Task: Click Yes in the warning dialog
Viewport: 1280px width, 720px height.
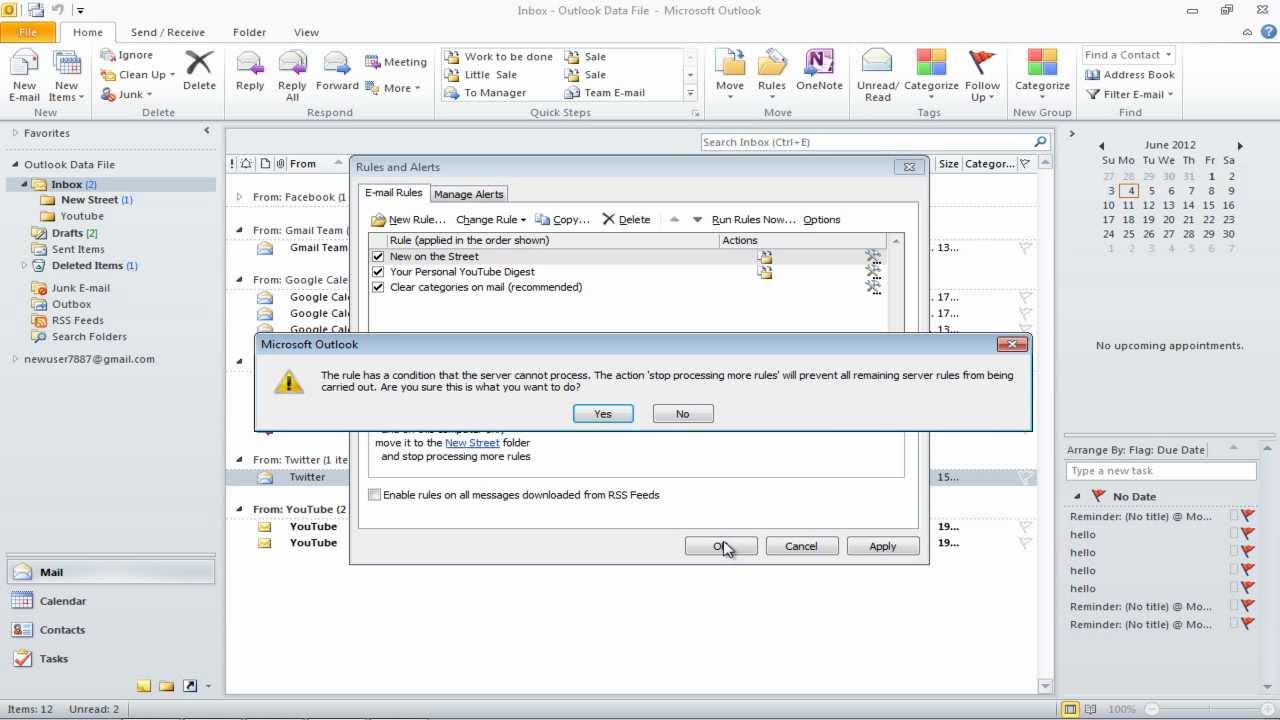Action: click(x=603, y=414)
